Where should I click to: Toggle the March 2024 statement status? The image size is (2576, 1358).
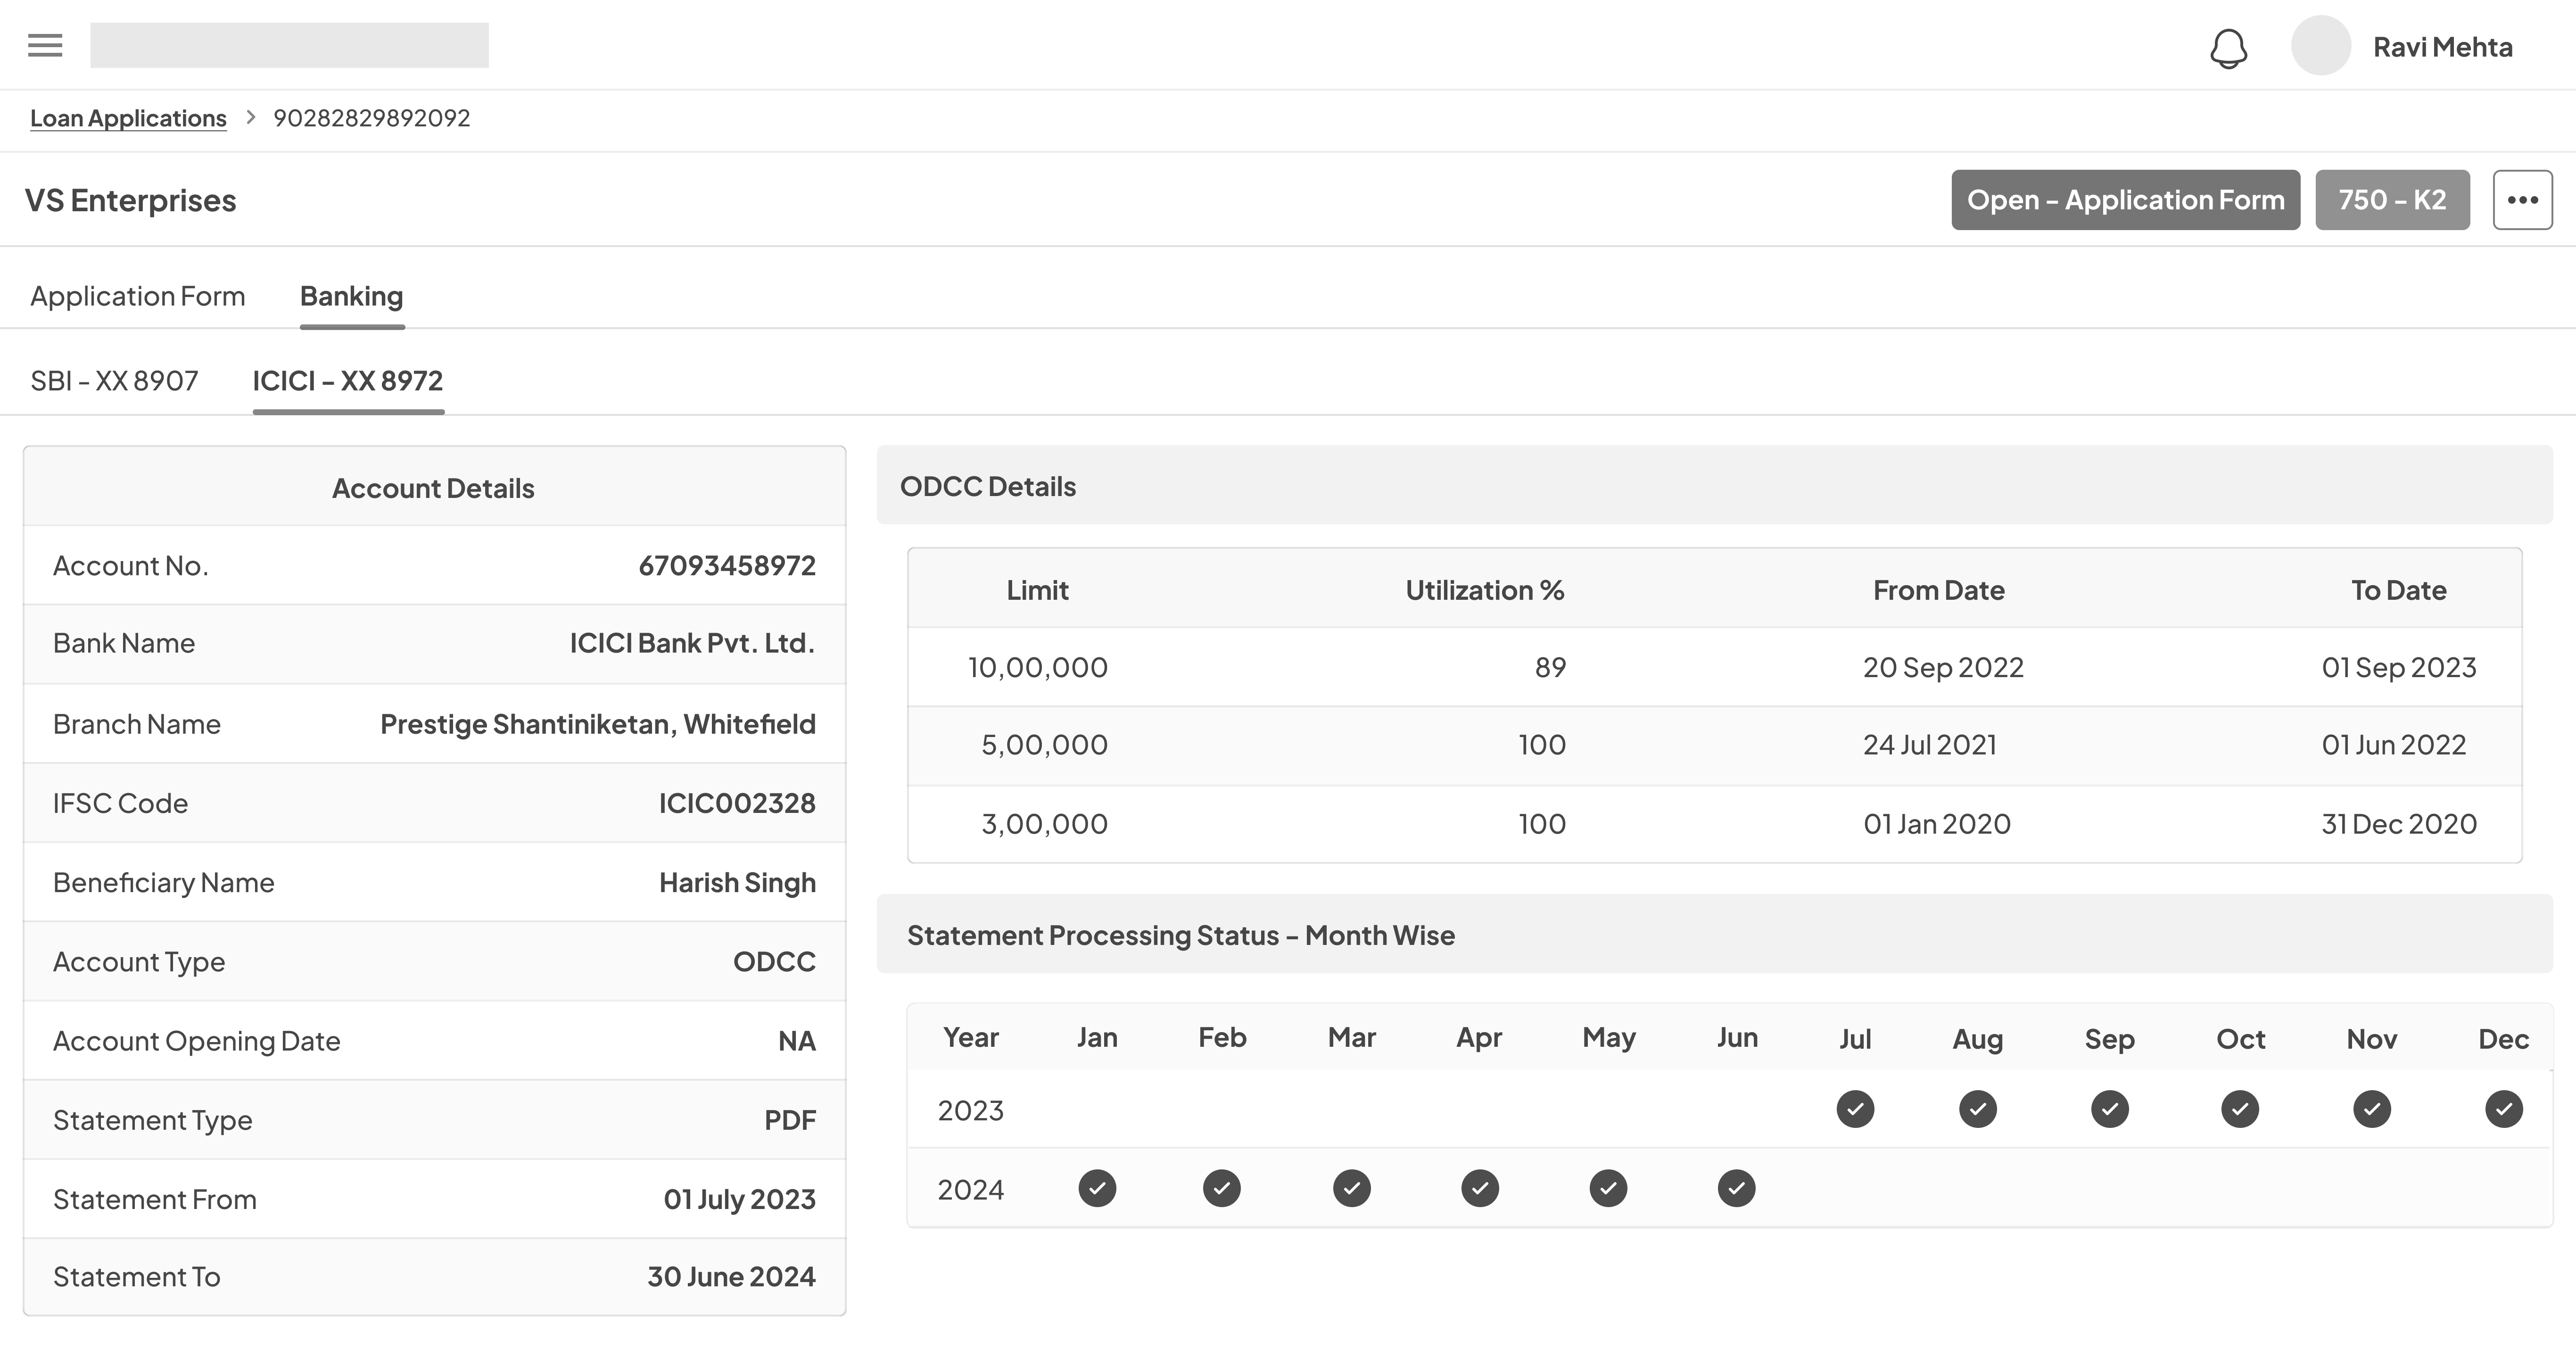(x=1351, y=1188)
